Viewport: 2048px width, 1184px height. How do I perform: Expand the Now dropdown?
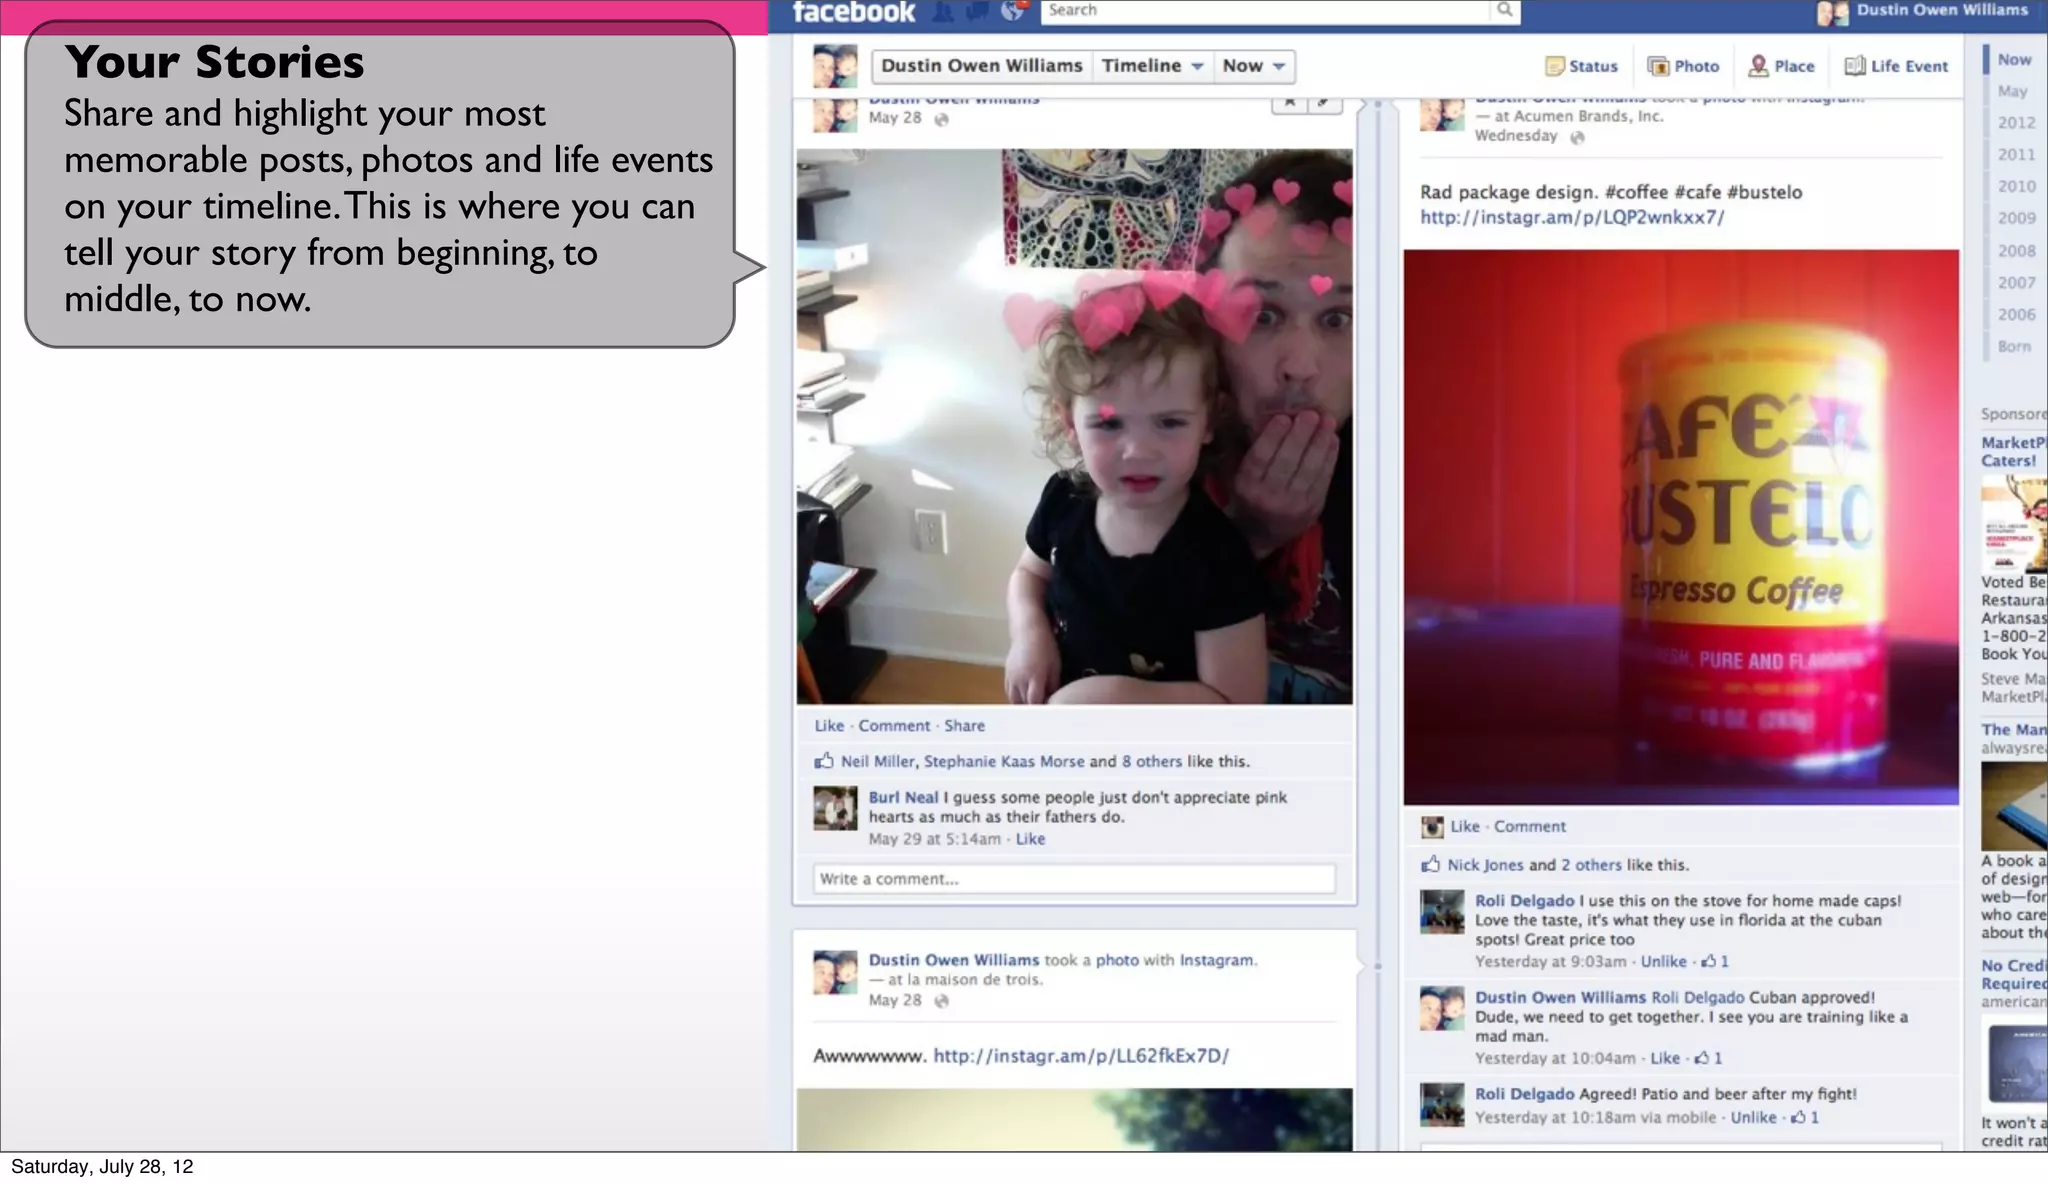[1254, 66]
